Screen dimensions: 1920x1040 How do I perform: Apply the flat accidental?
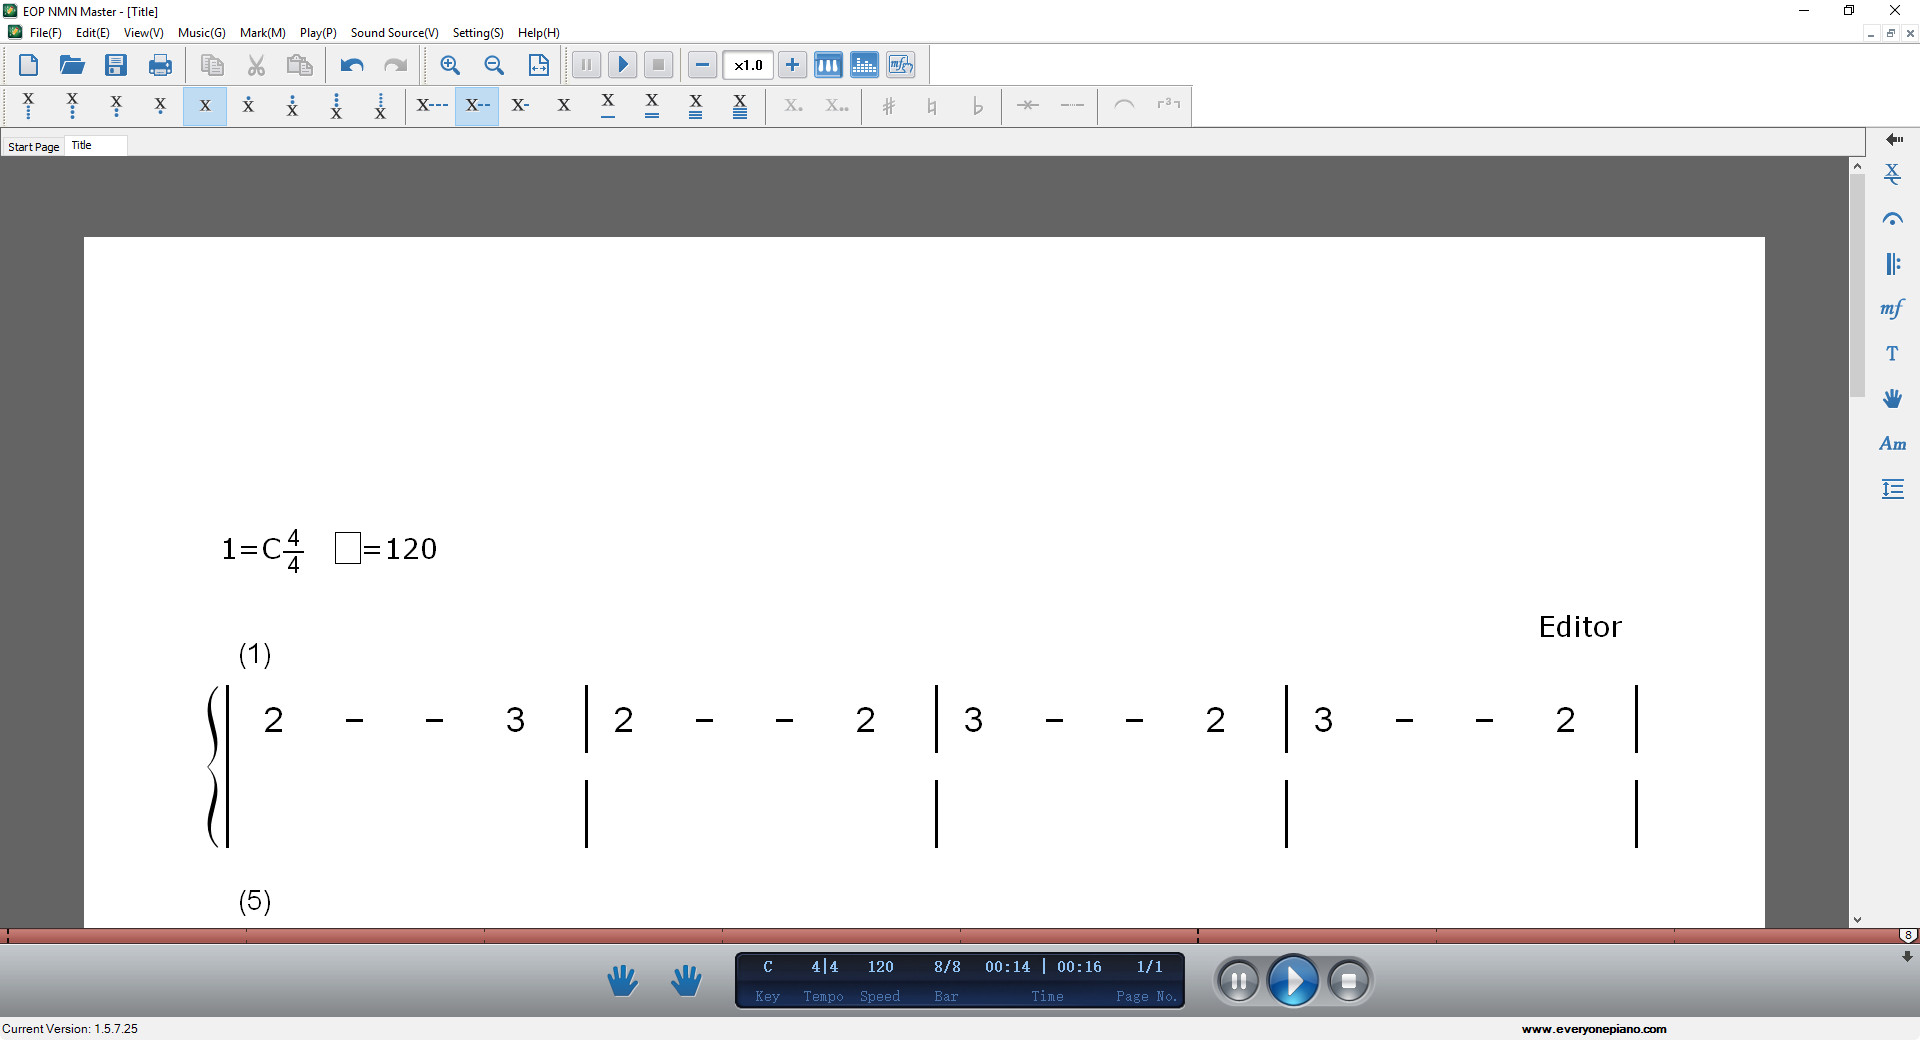977,106
